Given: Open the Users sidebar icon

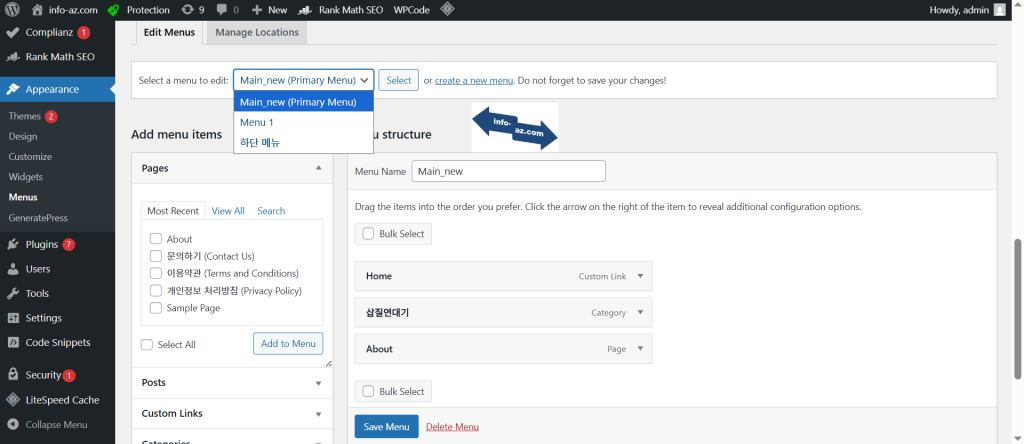Looking at the screenshot, I should point(13,269).
